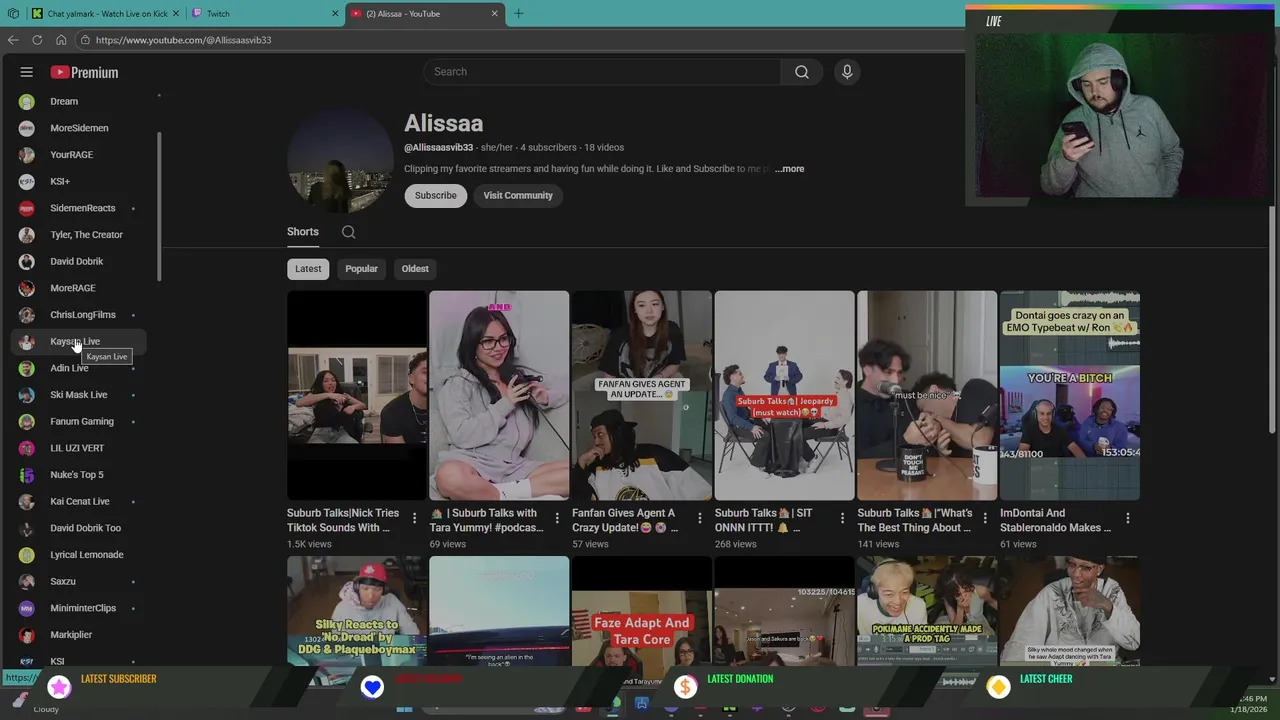Open options menu for SIT ONNN ITTT short
Screen dimensions: 1280x720
tap(842, 518)
